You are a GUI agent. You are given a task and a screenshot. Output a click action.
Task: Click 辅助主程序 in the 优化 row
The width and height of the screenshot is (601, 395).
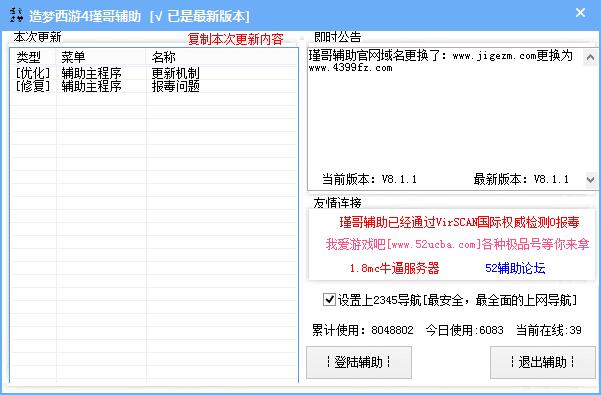point(92,73)
